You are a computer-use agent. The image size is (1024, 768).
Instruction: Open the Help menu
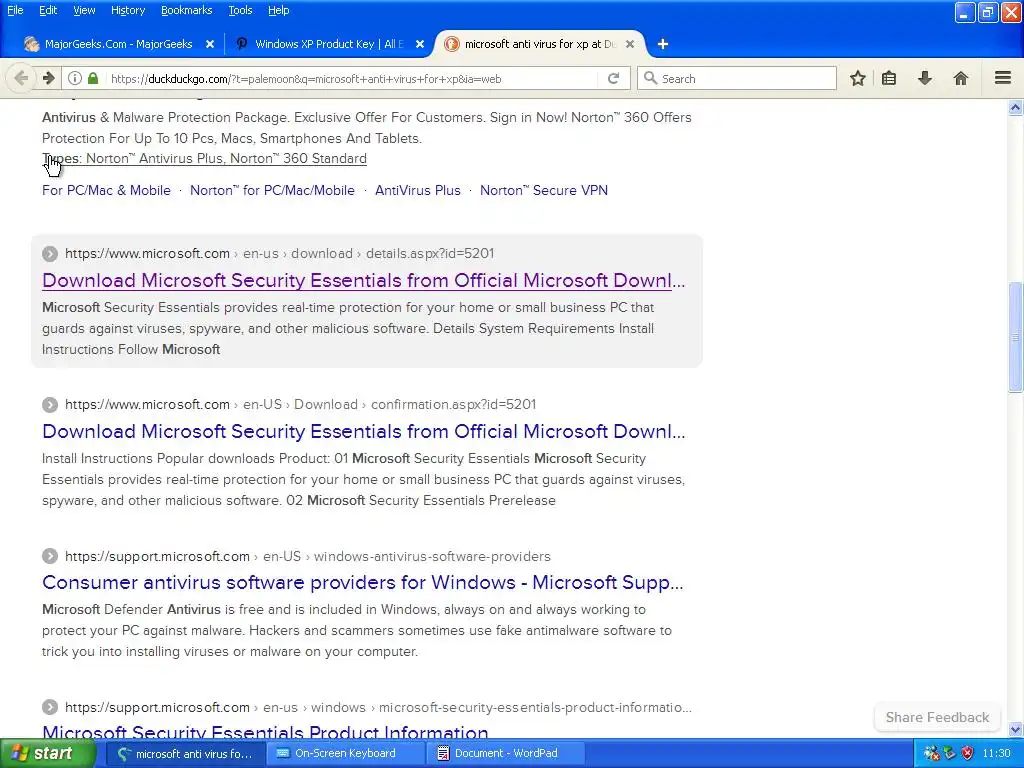click(279, 10)
